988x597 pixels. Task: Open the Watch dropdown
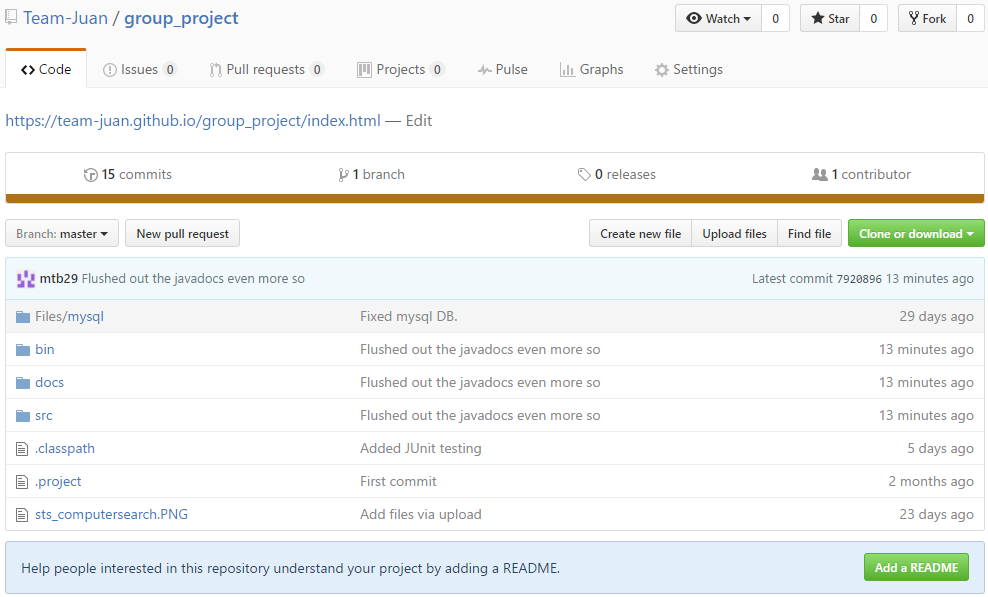pyautogui.click(x=718, y=18)
